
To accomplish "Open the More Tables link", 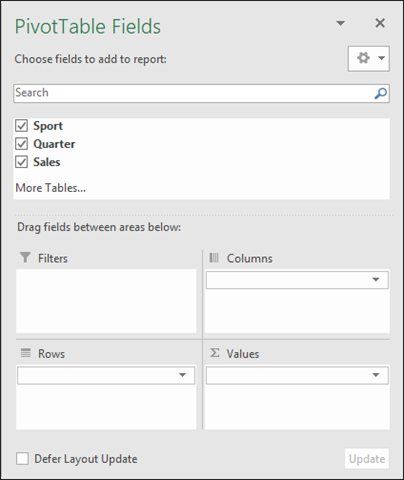I will 51,188.
